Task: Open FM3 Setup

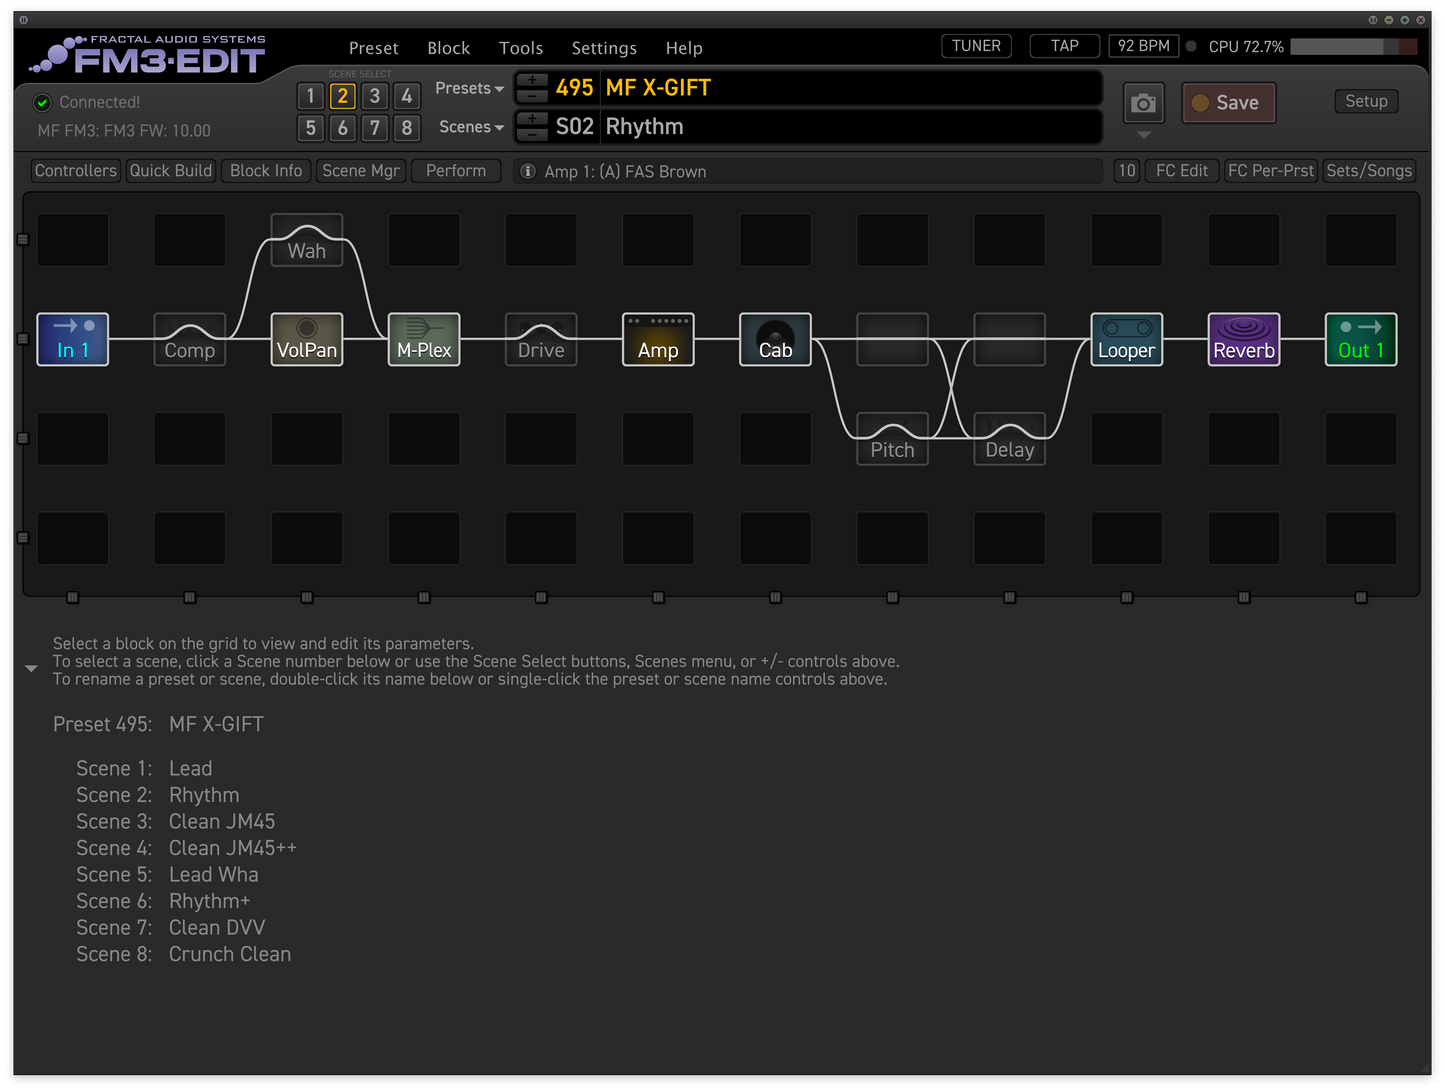Action: click(x=1366, y=101)
